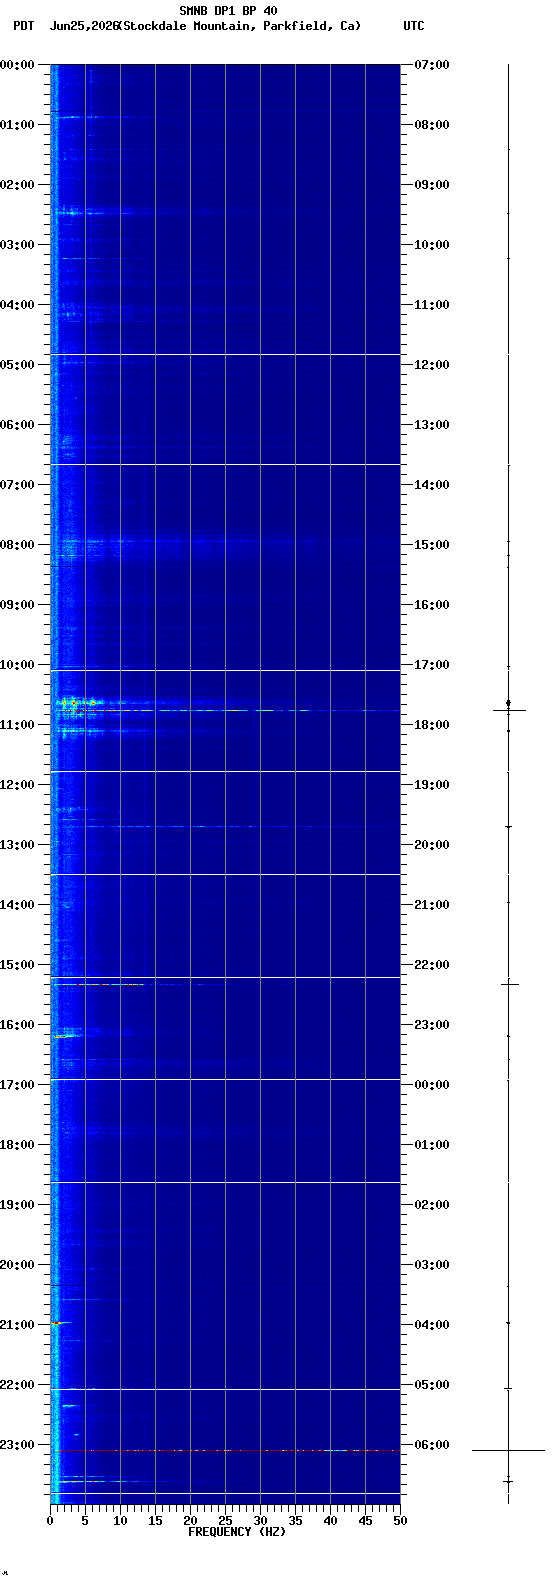Select the 19:00 UTC time label
552x1584 pixels.
click(x=432, y=785)
